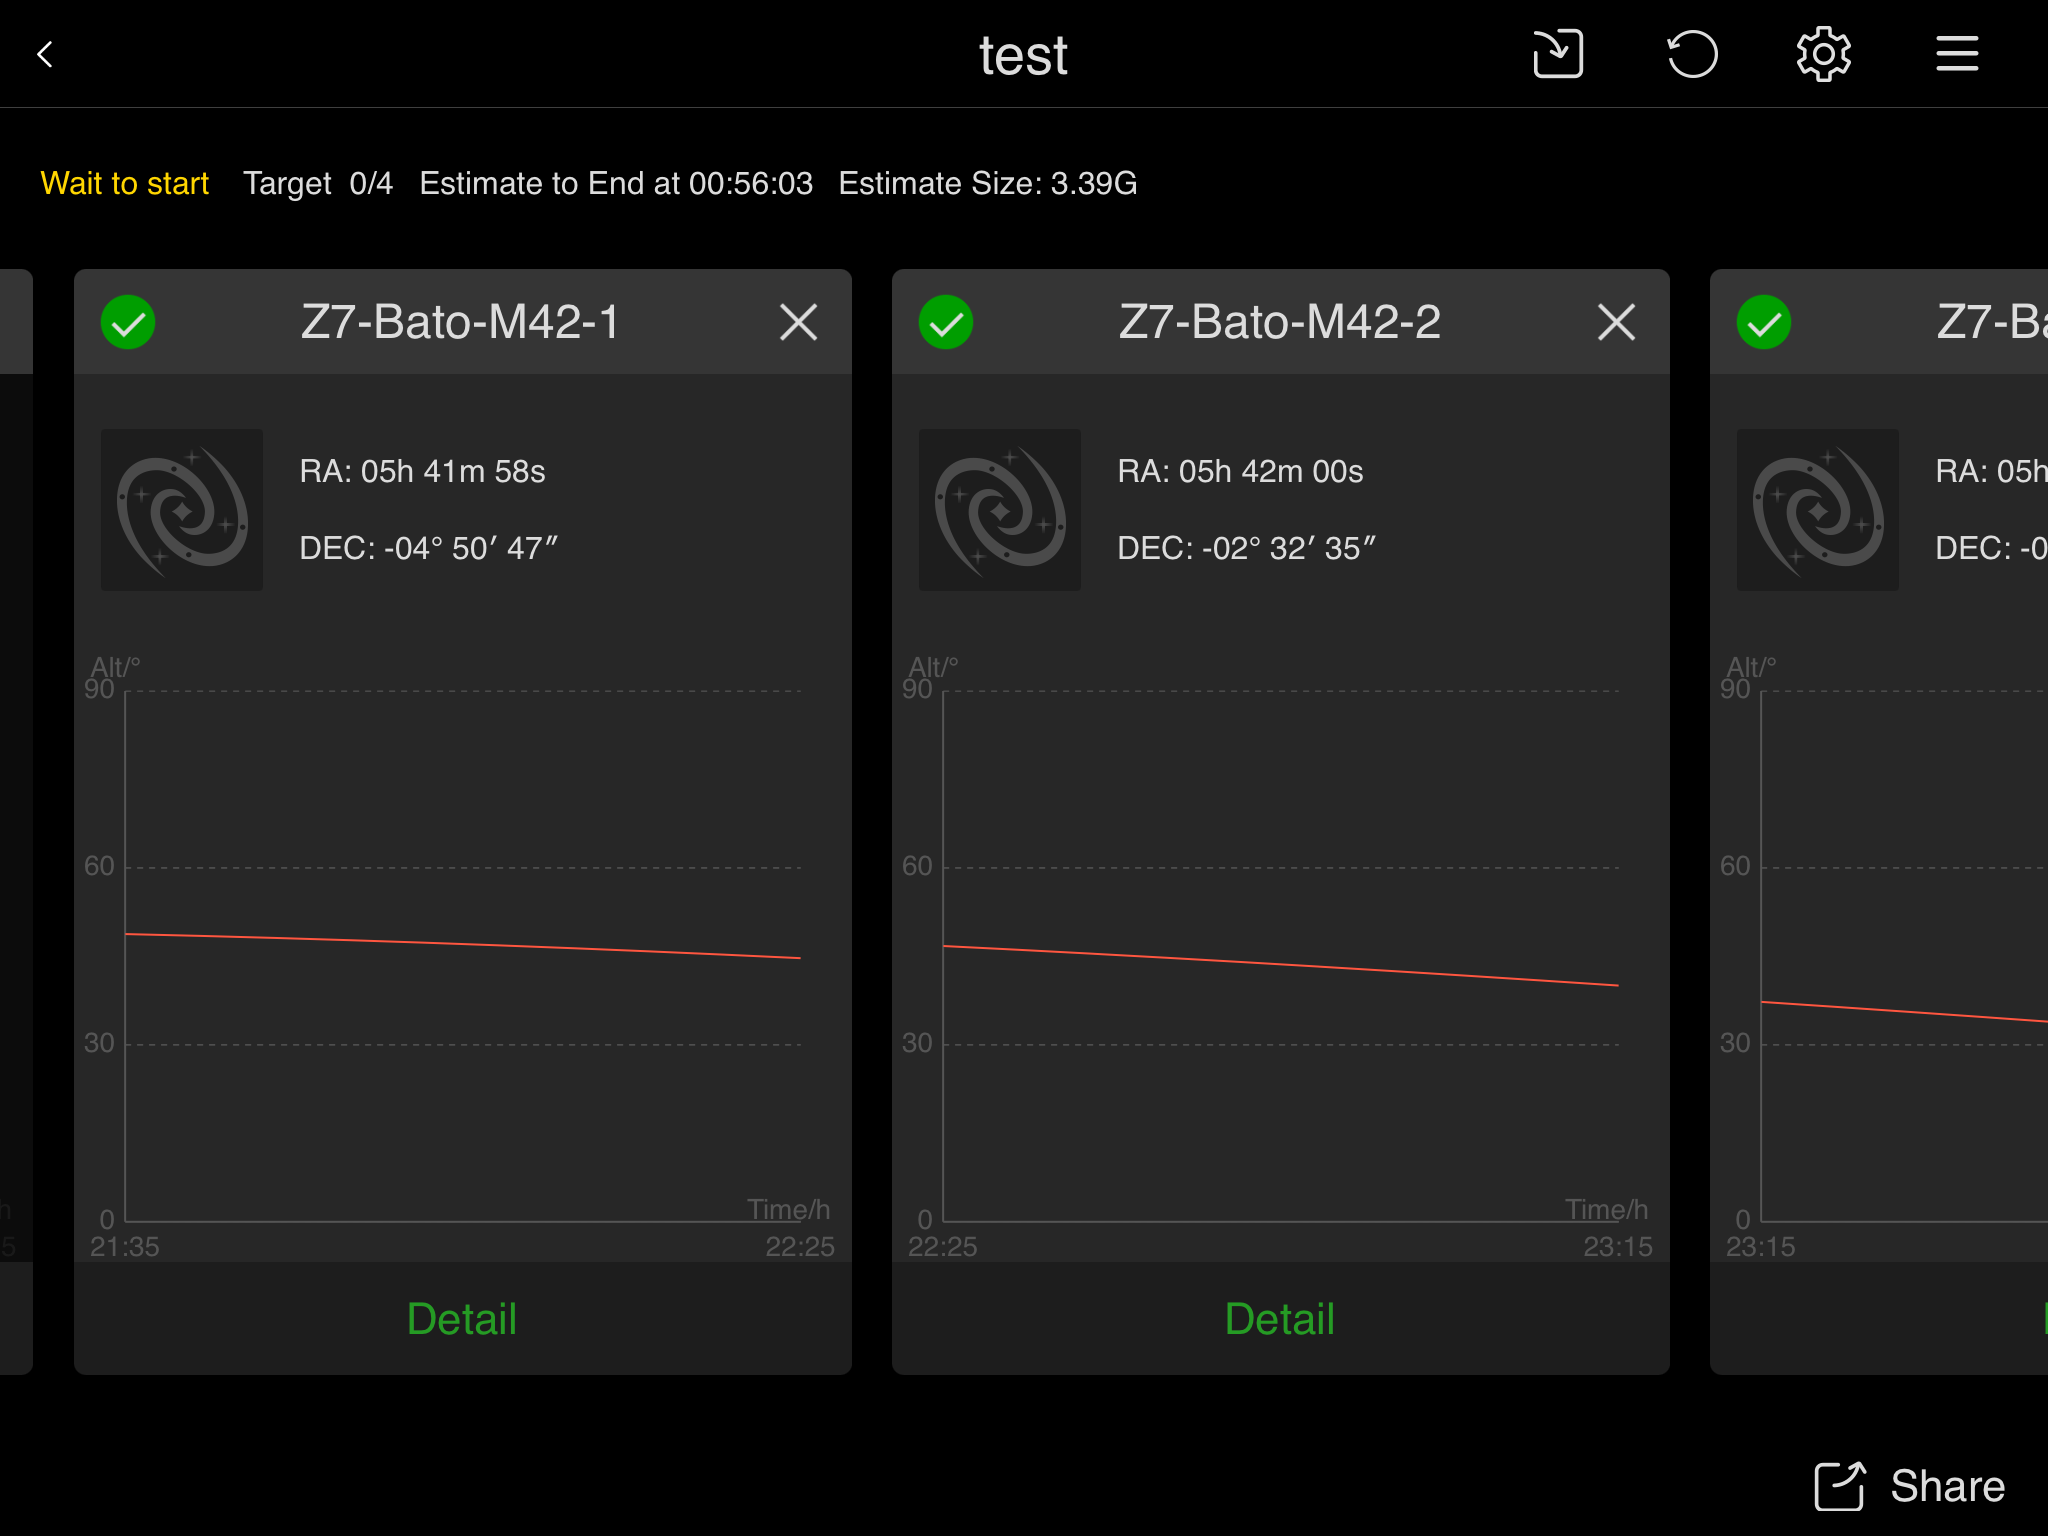Tap the 'Wait to start' status
Screen dimensions: 2048x1536
point(124,184)
